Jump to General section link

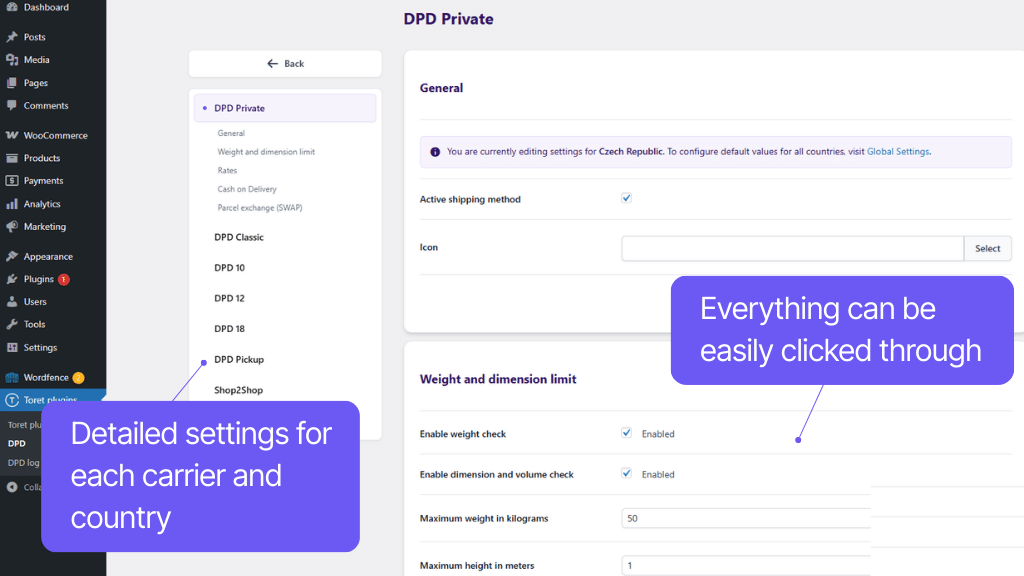pos(231,133)
